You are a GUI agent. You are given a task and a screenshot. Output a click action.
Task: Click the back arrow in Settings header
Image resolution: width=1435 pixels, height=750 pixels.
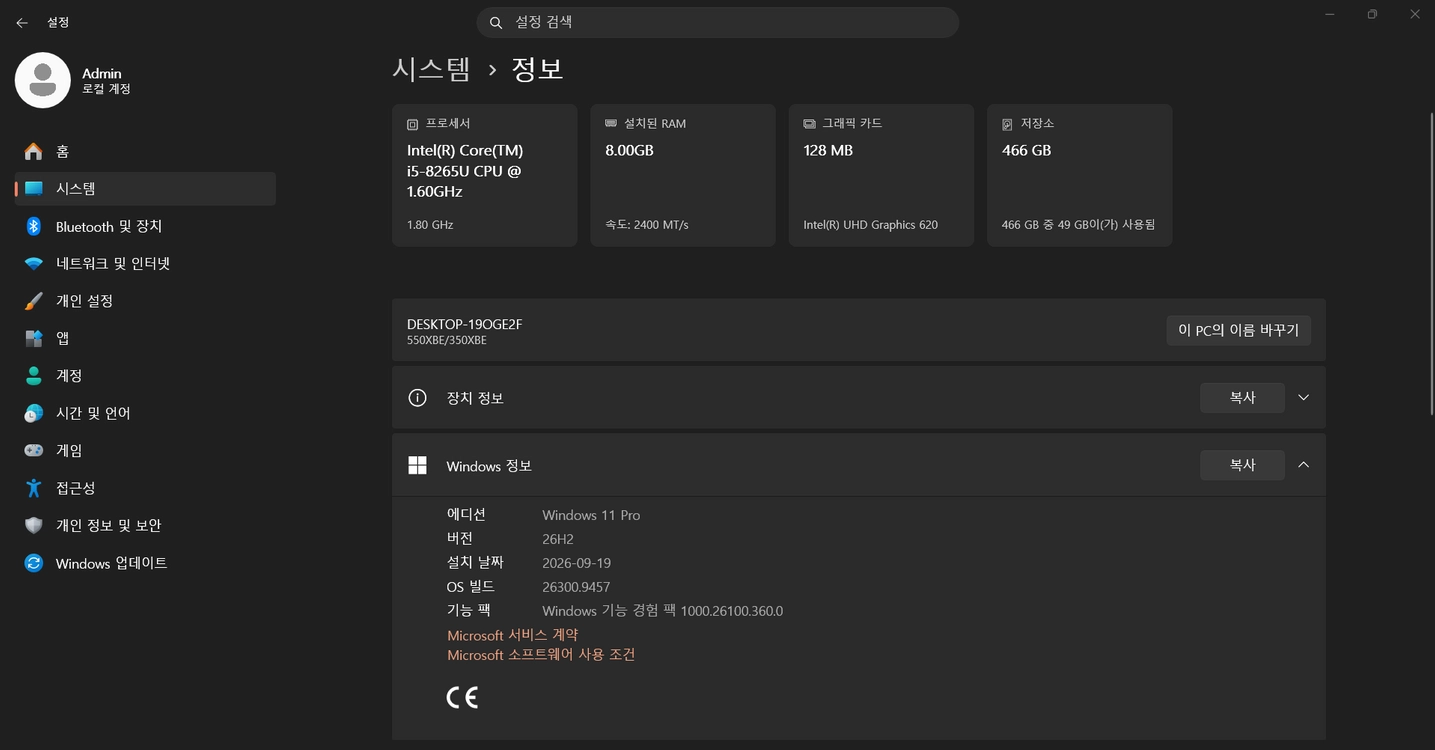pos(22,22)
